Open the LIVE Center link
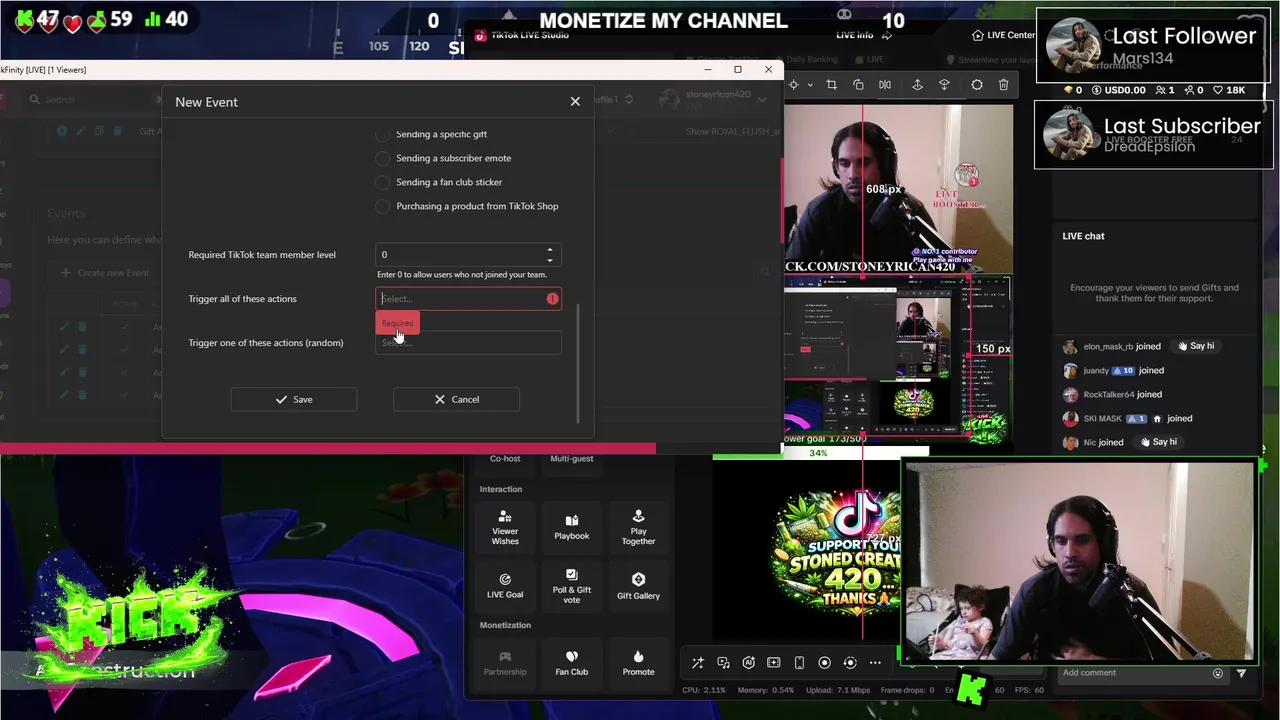This screenshot has height=720, width=1280. (x=1003, y=35)
